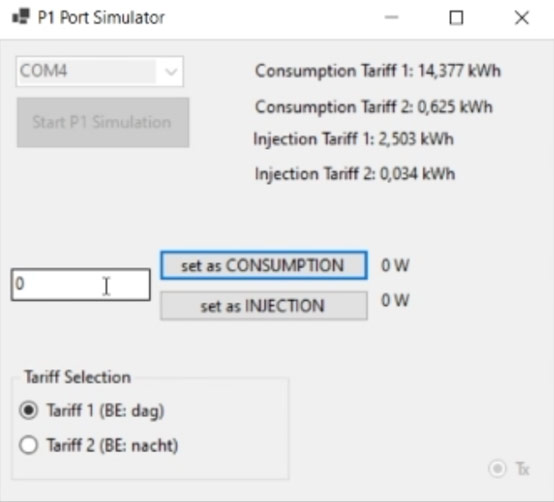Click the Tx indicator radio button

[497, 469]
